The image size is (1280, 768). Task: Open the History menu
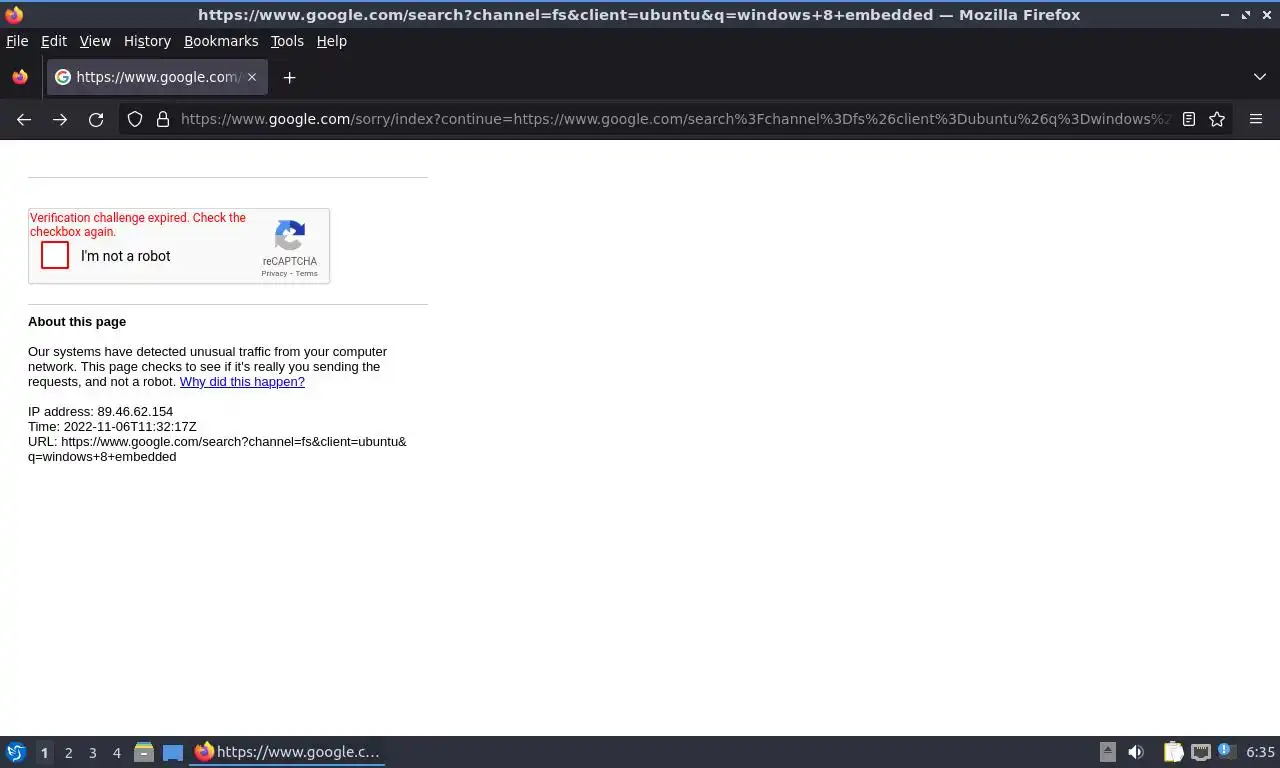(x=147, y=41)
